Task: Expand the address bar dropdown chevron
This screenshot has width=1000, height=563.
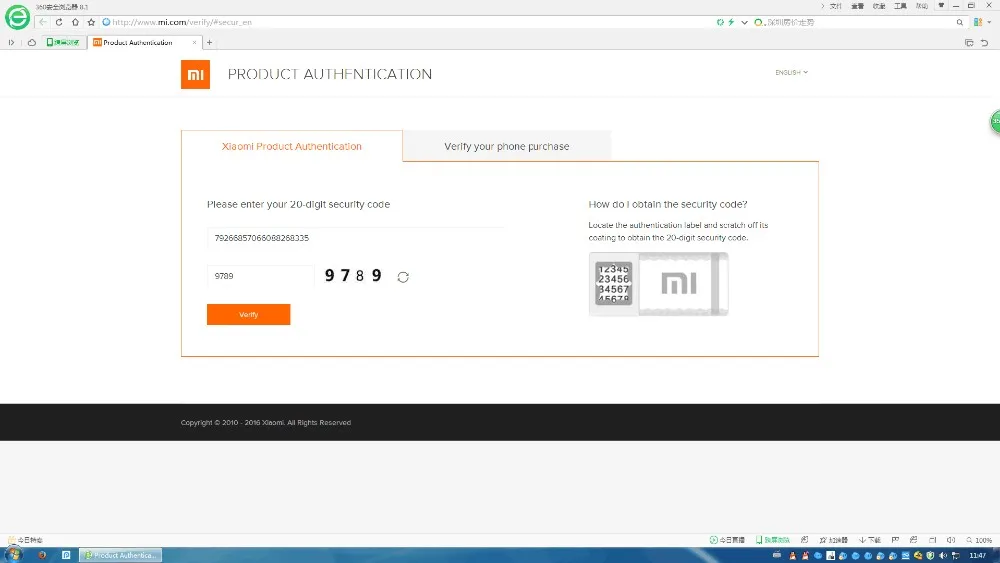Action: [x=744, y=22]
